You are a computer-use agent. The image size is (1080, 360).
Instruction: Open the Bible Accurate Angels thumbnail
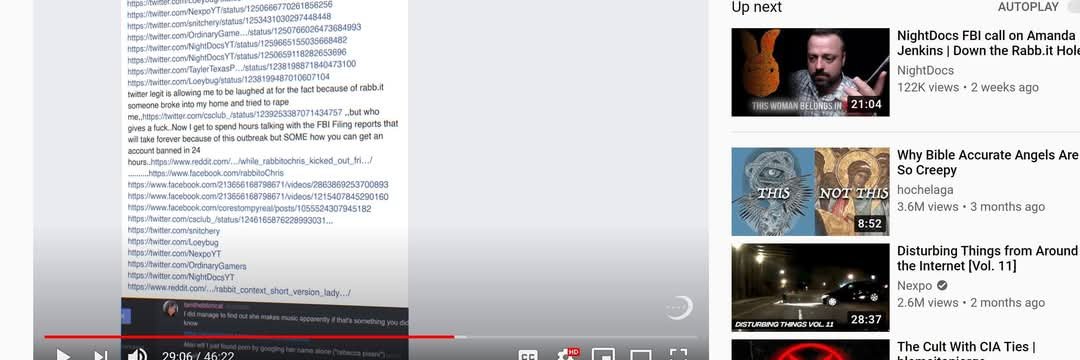pyautogui.click(x=810, y=191)
